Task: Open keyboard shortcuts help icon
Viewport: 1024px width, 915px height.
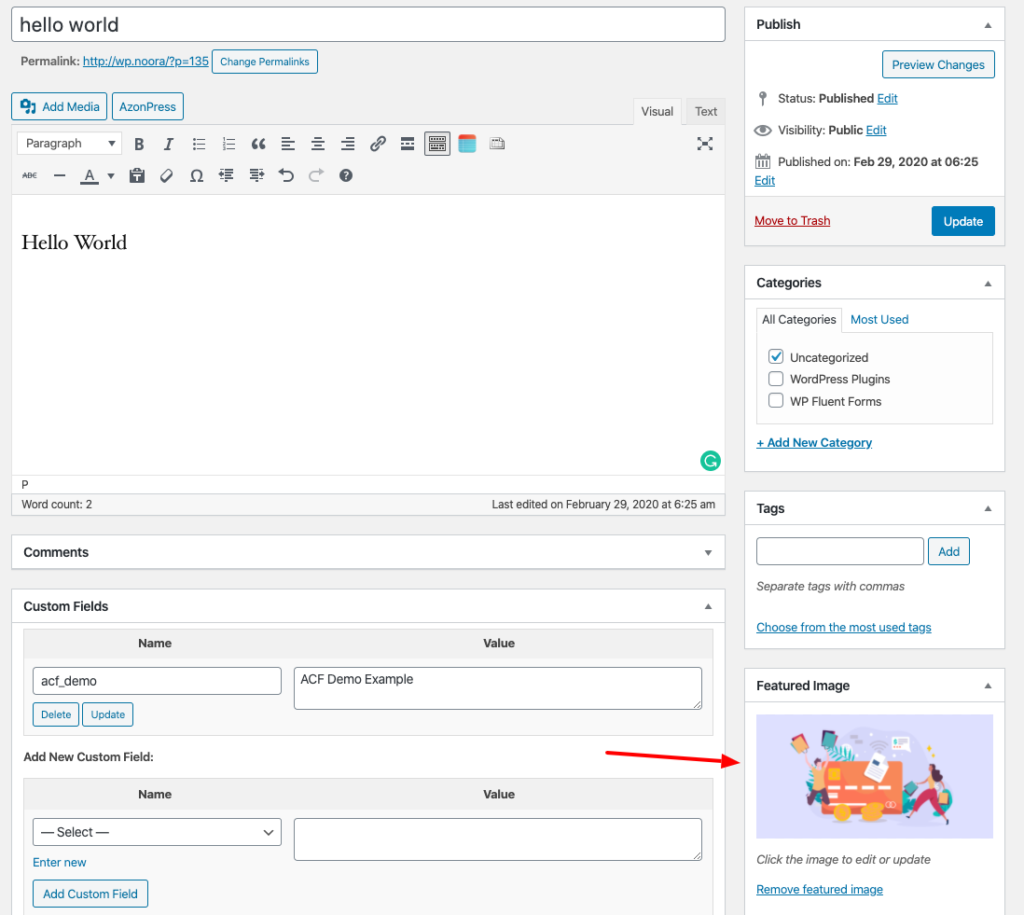Action: pos(346,176)
